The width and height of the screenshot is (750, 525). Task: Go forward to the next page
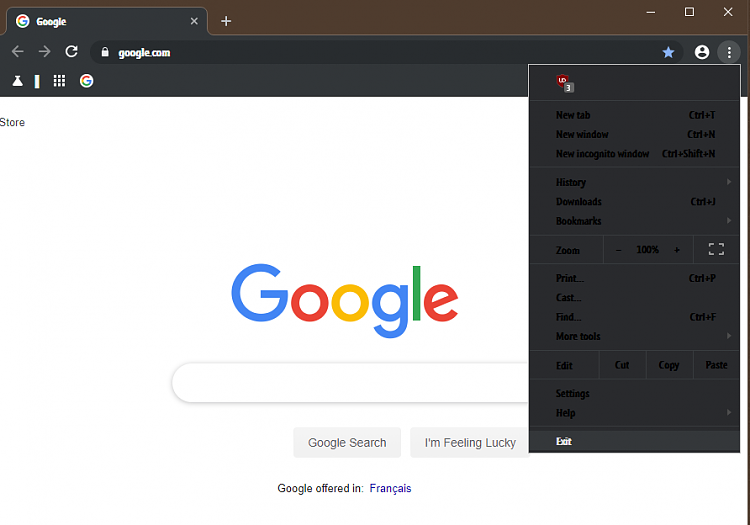tap(44, 52)
